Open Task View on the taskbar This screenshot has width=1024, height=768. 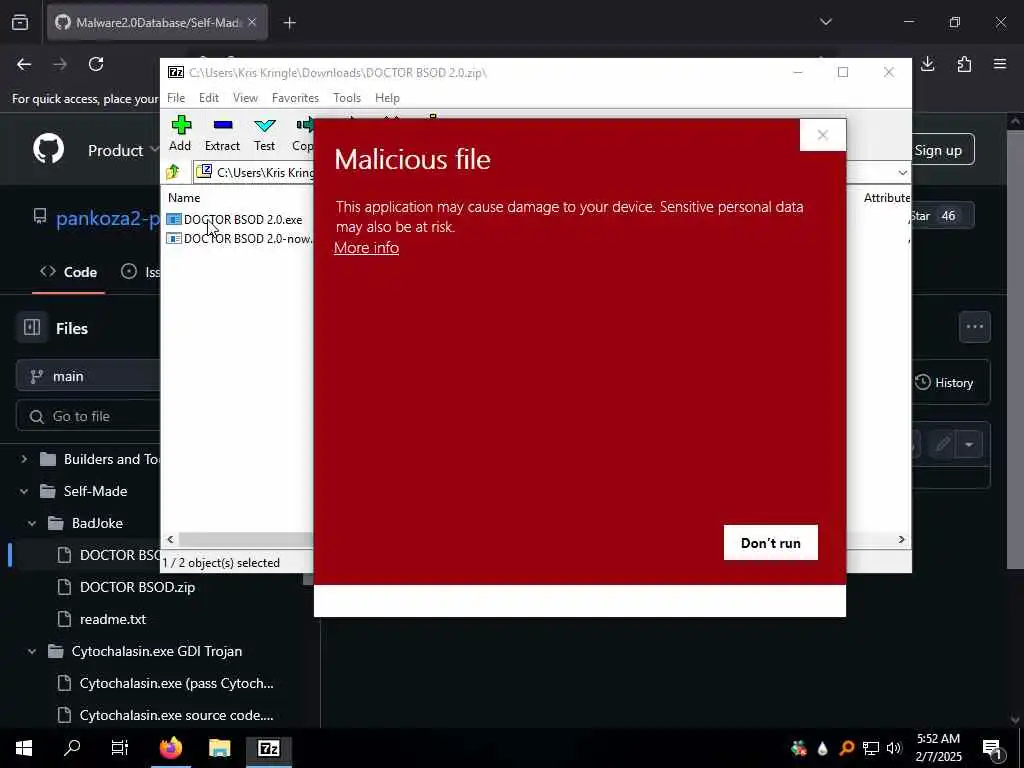pyautogui.click(x=120, y=748)
